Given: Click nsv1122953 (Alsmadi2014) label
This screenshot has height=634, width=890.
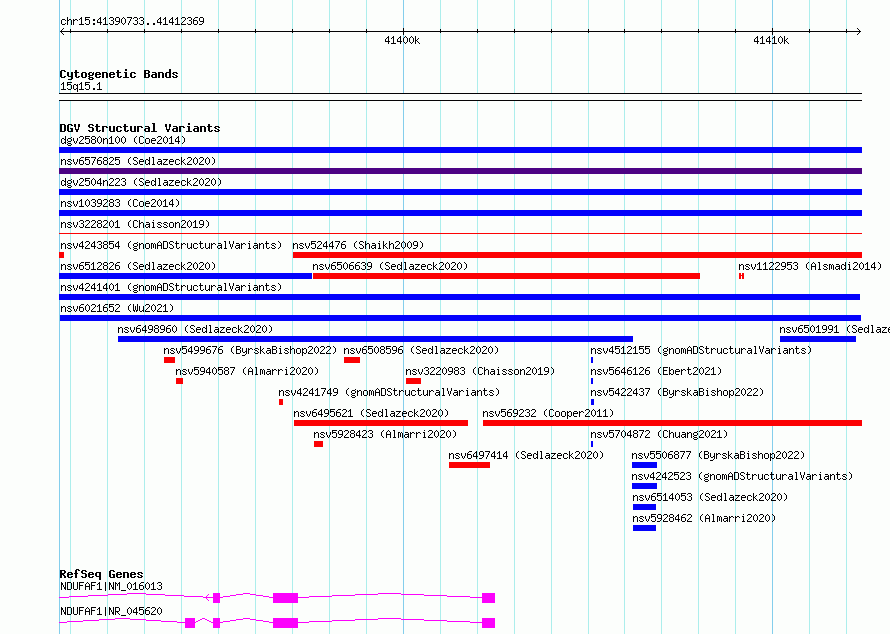Looking at the screenshot, I should [810, 266].
